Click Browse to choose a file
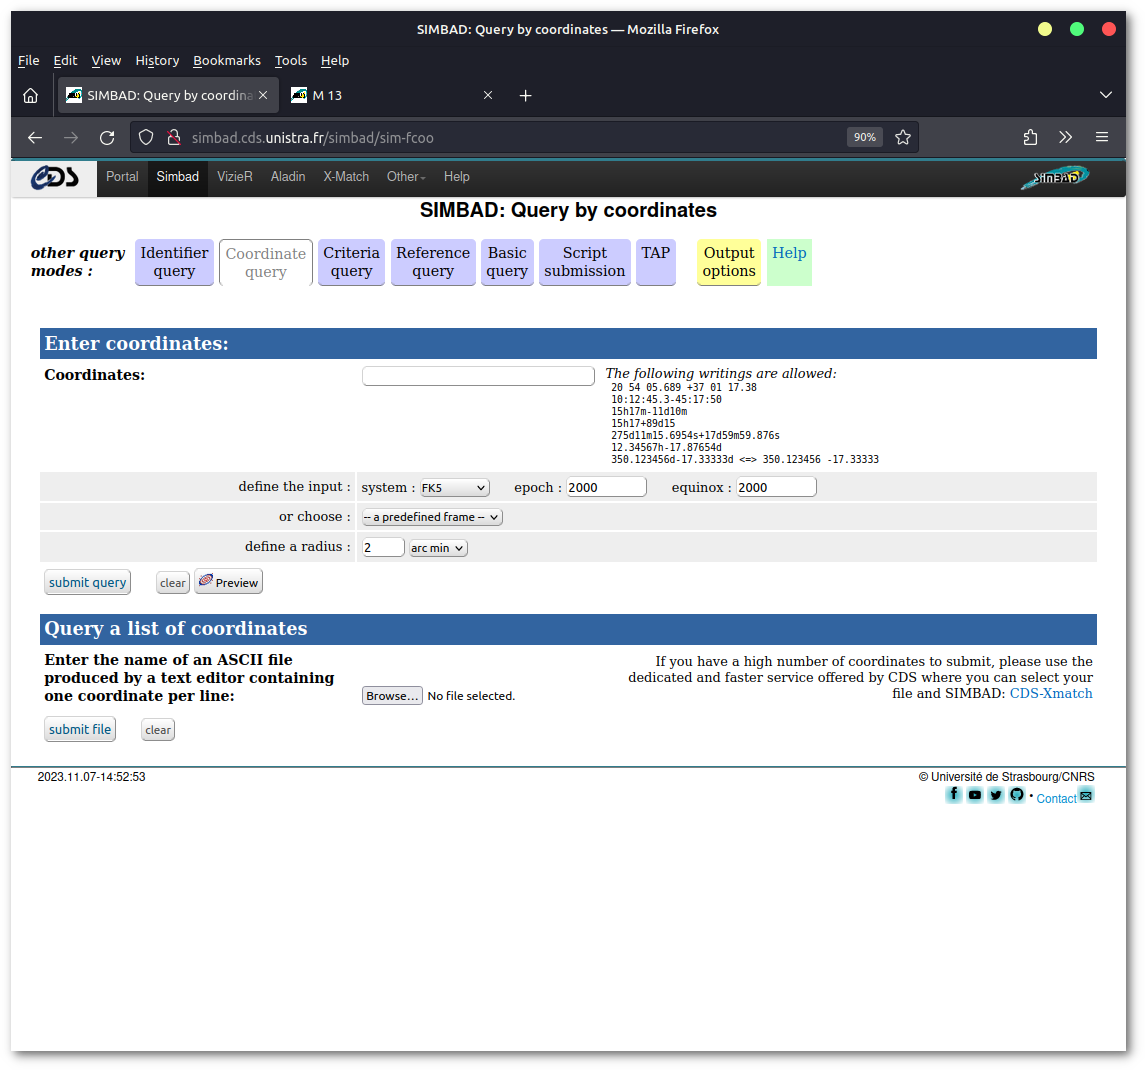1145x1070 pixels. (x=392, y=696)
